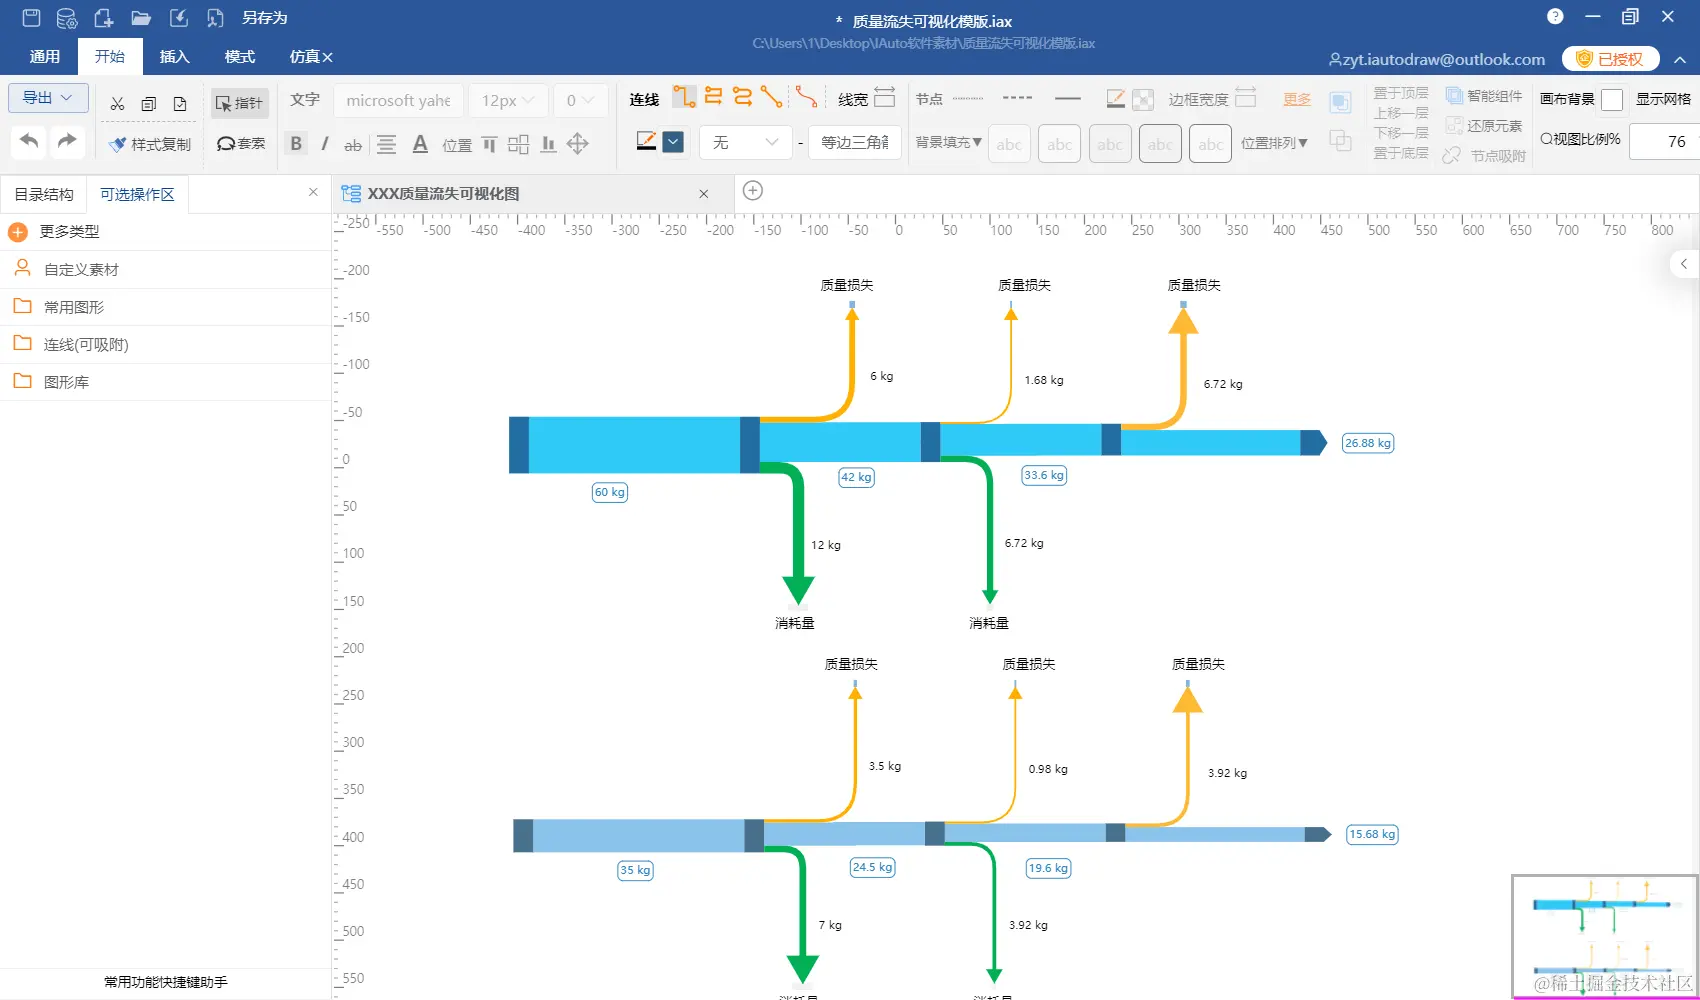Click the cut scissors icon
Screen dimensions: 1700x1000
pos(117,104)
